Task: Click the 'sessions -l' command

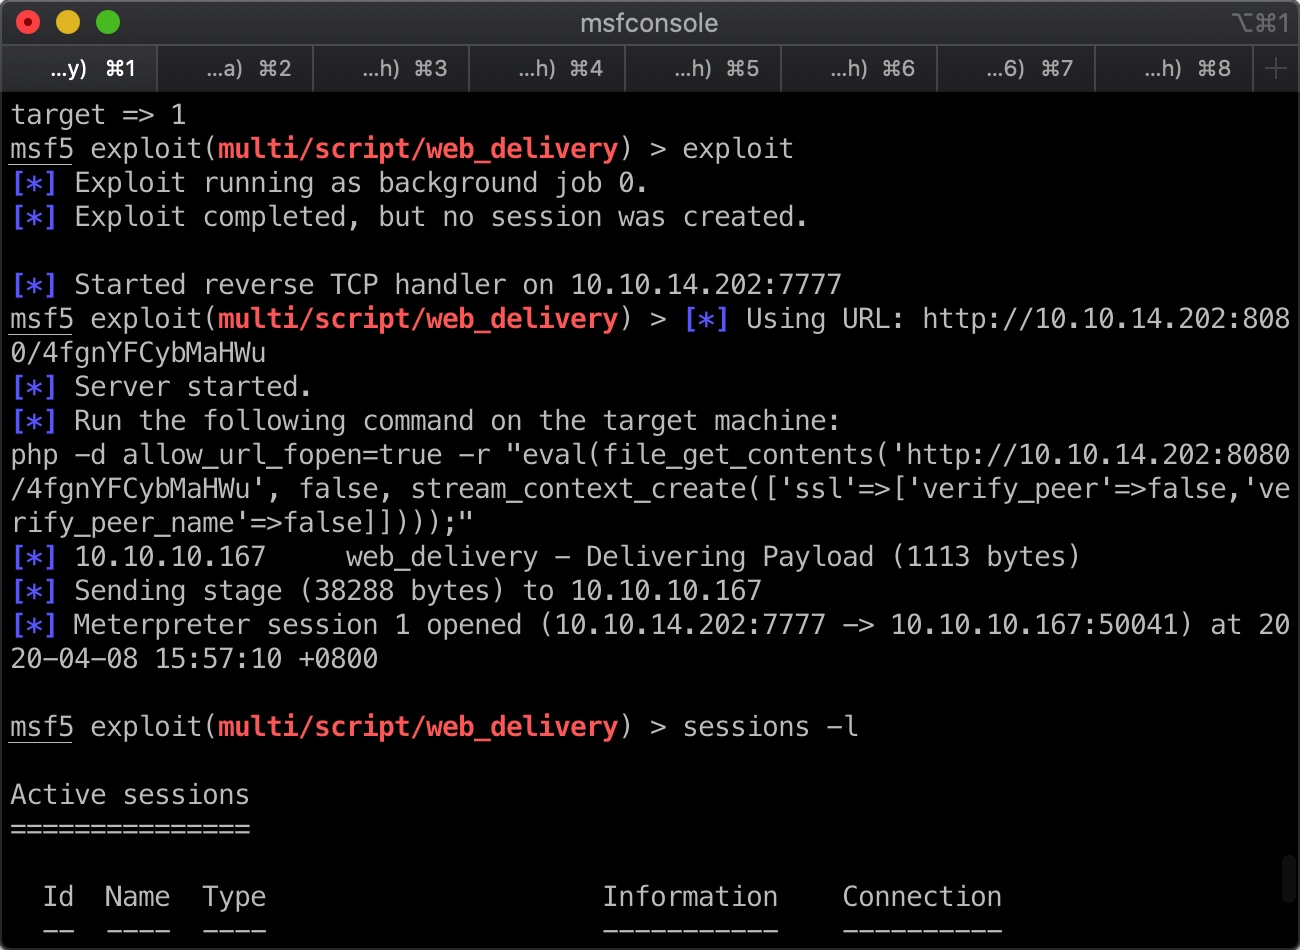Action: (770, 727)
